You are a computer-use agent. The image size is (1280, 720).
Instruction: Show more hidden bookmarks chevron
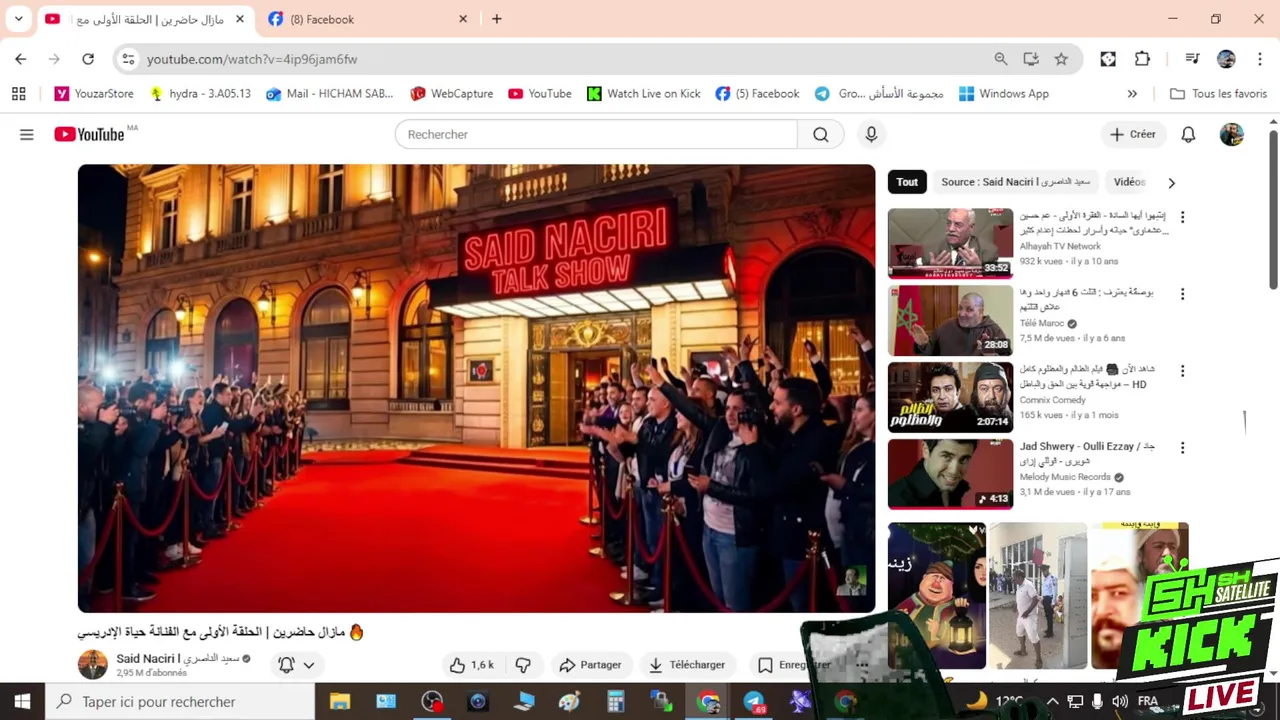(1132, 93)
